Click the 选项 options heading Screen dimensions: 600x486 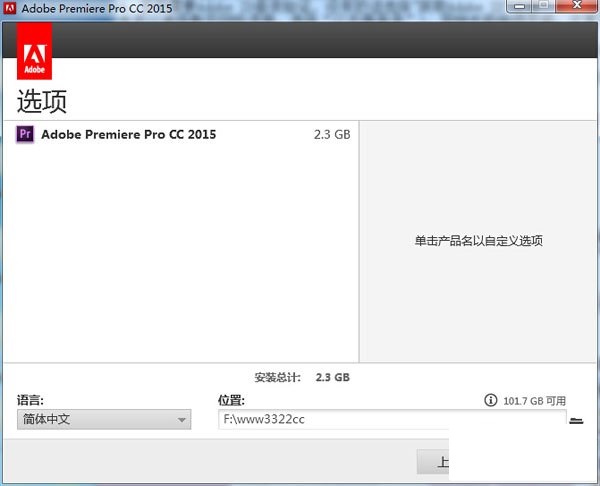click(x=42, y=101)
